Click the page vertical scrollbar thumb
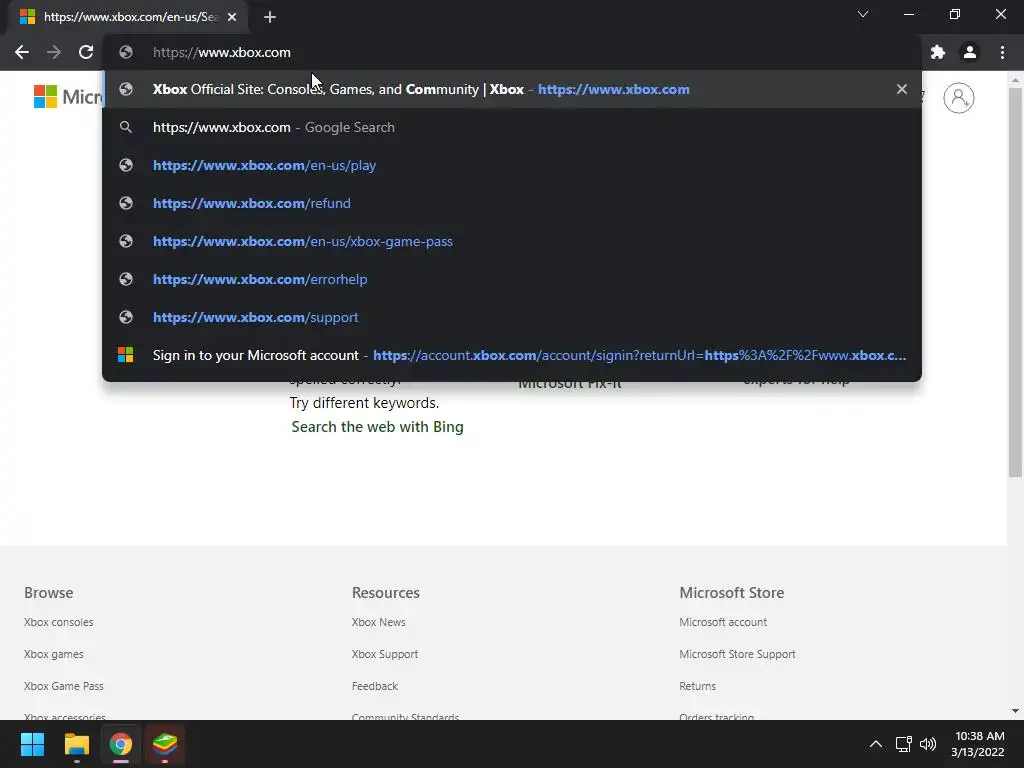Screen dimensions: 1024x768 1015,282
